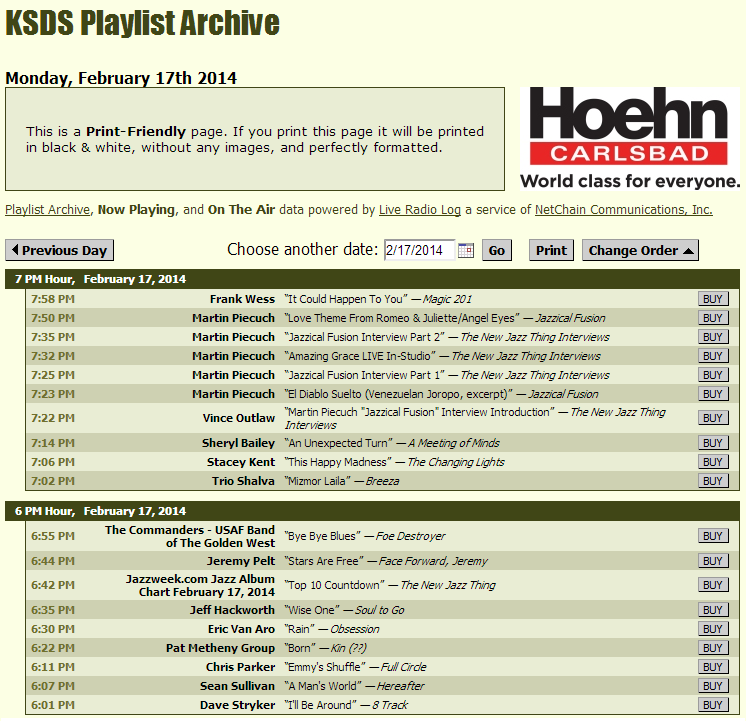Click the Monday, February 17th 2014 heading
The width and height of the screenshot is (748, 721).
point(121,78)
